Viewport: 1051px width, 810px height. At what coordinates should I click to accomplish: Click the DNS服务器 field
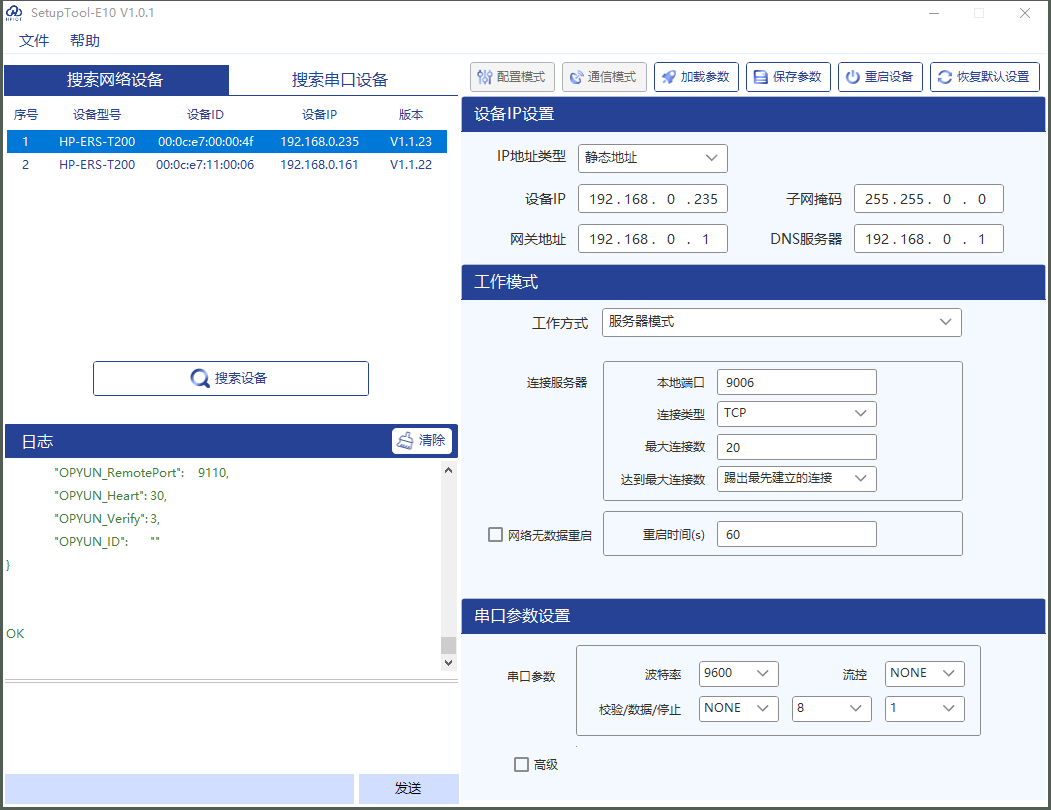click(x=928, y=239)
